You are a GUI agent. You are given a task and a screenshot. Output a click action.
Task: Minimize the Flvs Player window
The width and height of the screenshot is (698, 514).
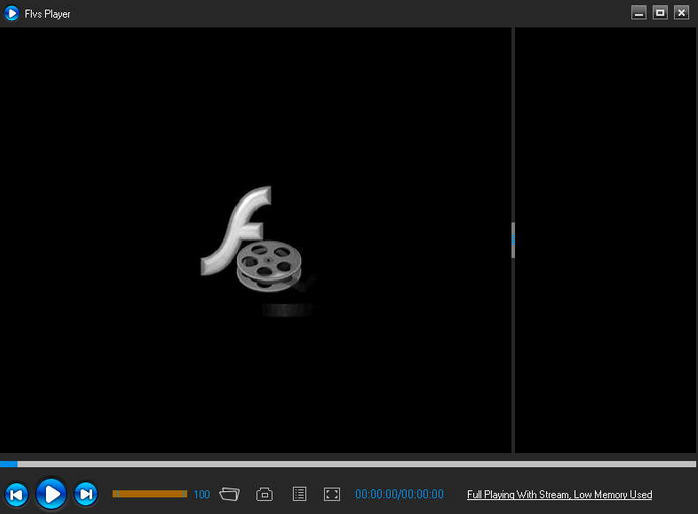click(639, 13)
